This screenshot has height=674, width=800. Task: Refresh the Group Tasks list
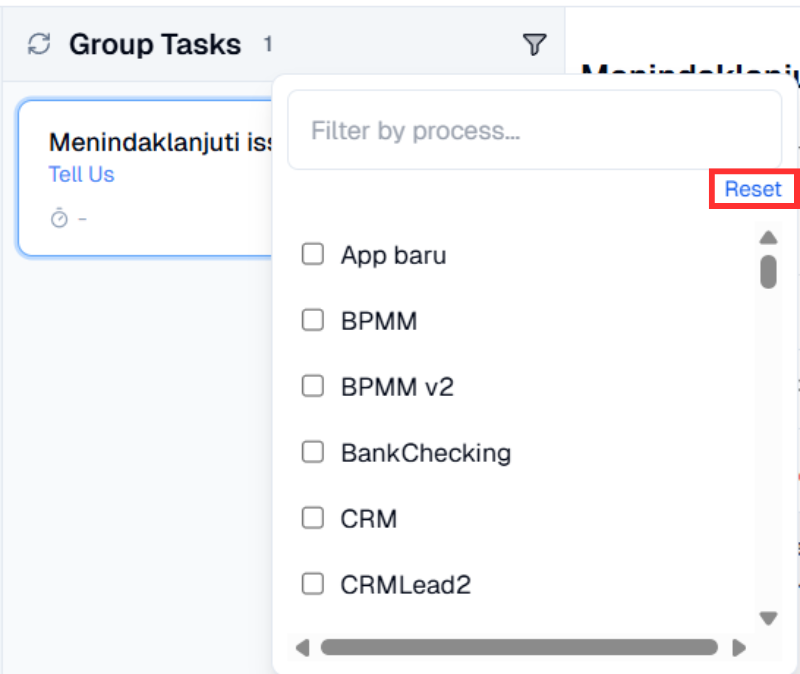click(x=38, y=44)
